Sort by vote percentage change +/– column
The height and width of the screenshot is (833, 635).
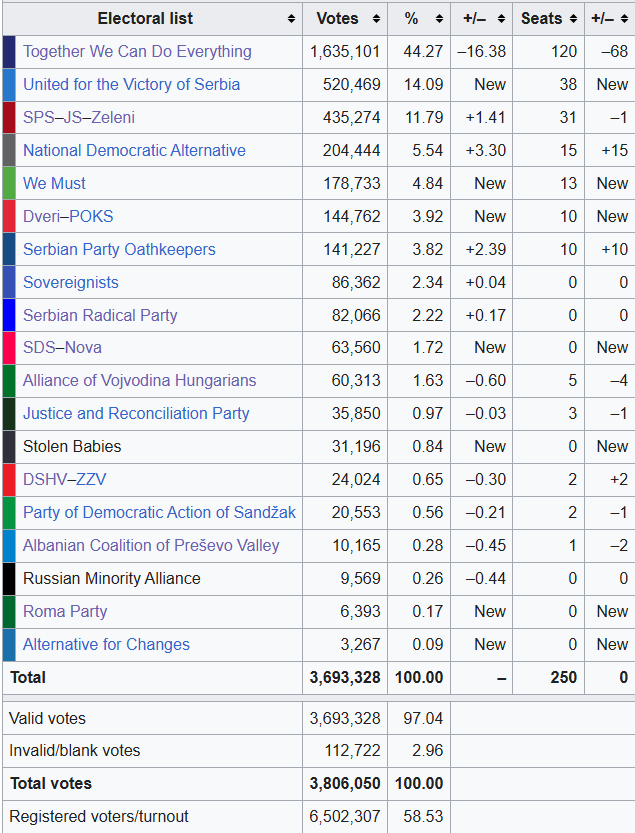point(499,19)
